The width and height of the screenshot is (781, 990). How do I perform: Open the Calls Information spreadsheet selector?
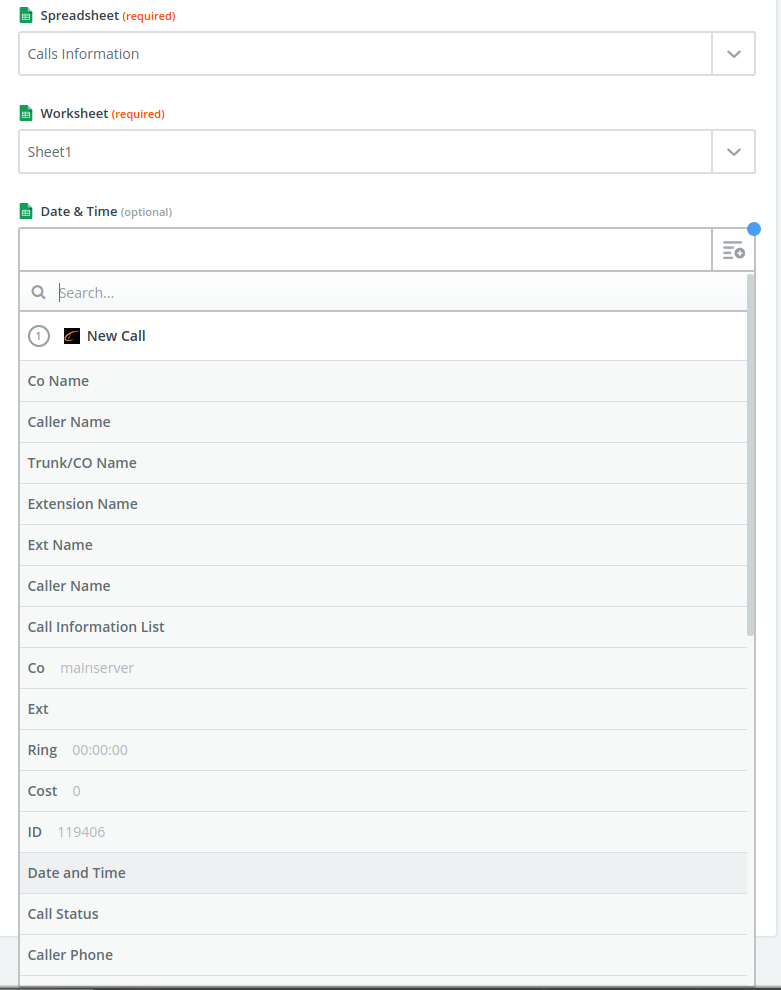pyautogui.click(x=365, y=53)
